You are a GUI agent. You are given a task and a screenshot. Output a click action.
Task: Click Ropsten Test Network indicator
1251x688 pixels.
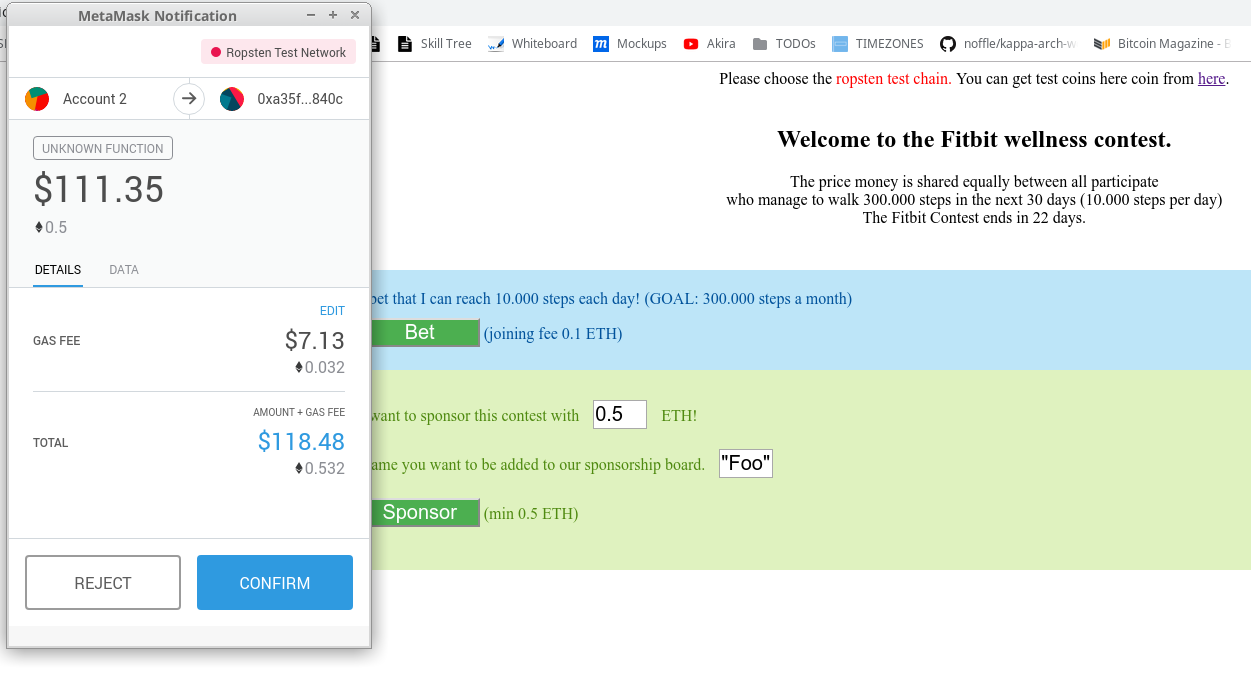pyautogui.click(x=278, y=52)
